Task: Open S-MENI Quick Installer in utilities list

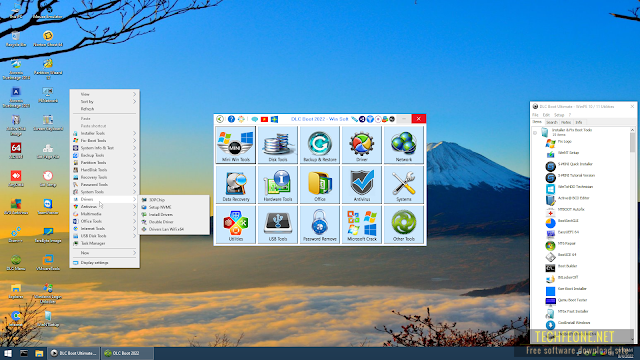Action: tap(575, 164)
